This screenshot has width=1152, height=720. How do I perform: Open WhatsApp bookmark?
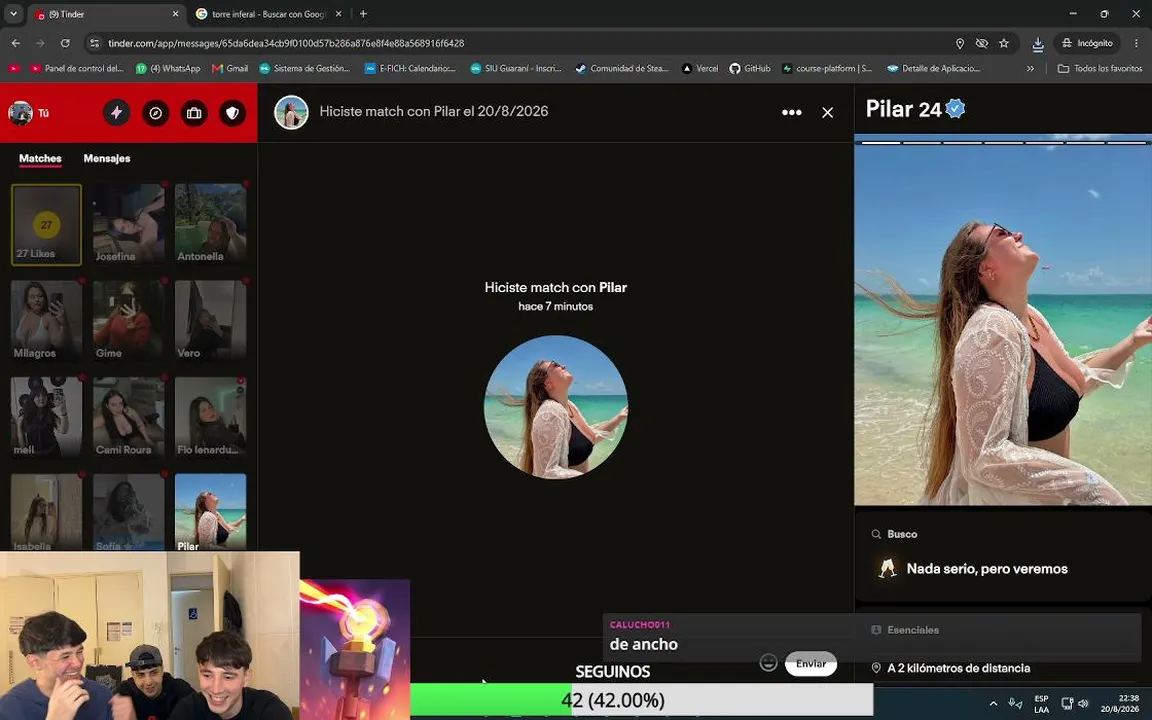pos(168,68)
